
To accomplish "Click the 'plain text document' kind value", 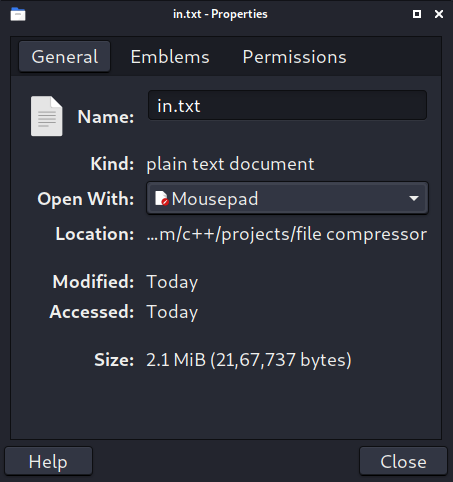I will coord(230,164).
